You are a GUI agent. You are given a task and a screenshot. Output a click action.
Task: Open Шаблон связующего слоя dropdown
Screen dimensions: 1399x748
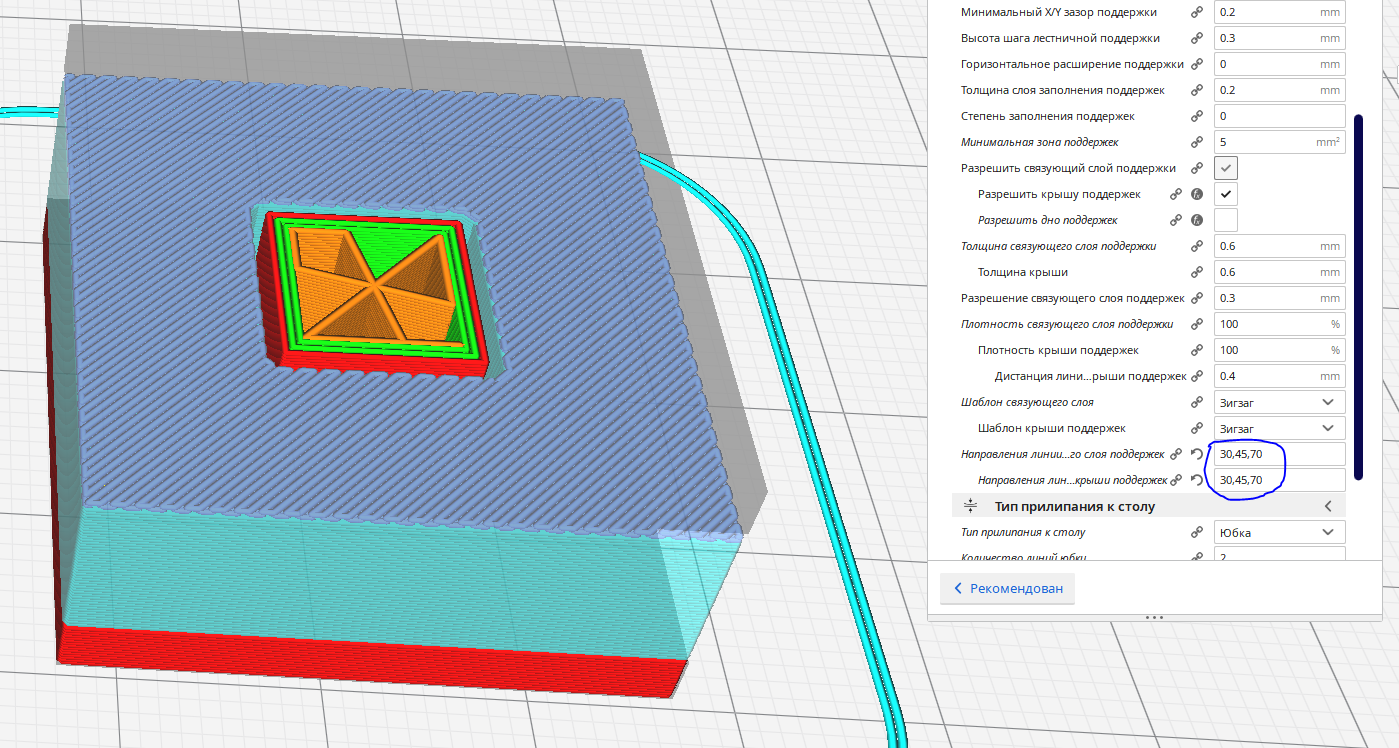click(x=1280, y=402)
